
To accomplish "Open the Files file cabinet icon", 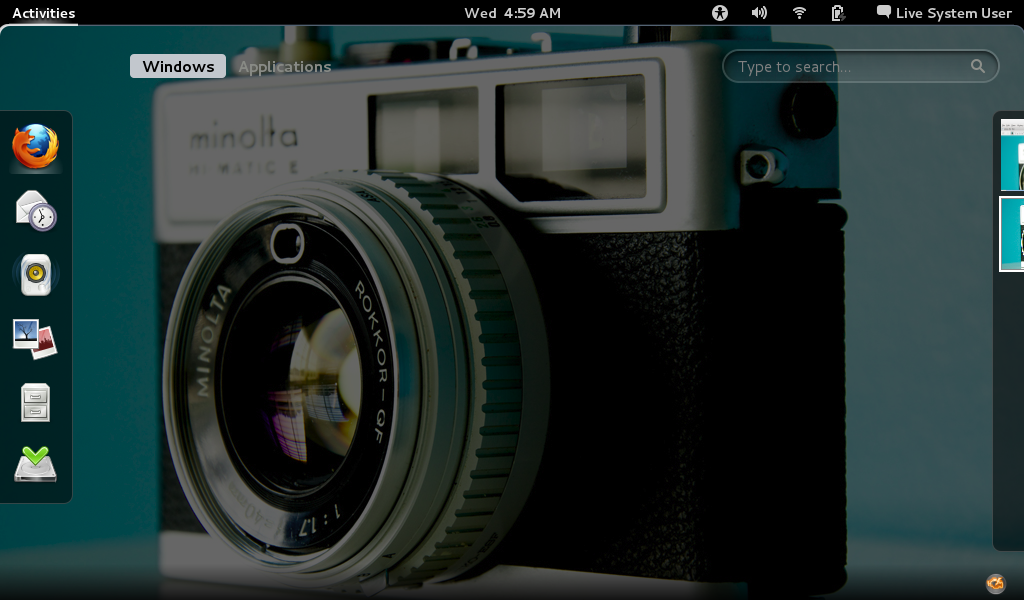I will pos(35,402).
